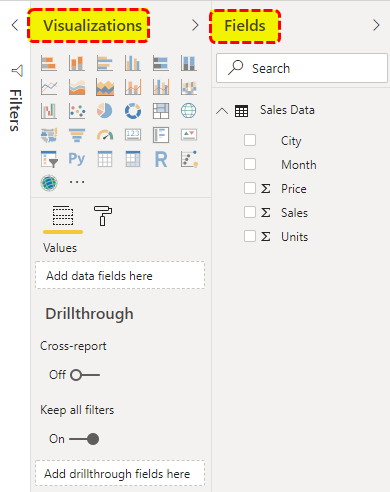Select the pie chart visualization
Screen dimensions: 390x492
(x=105, y=111)
